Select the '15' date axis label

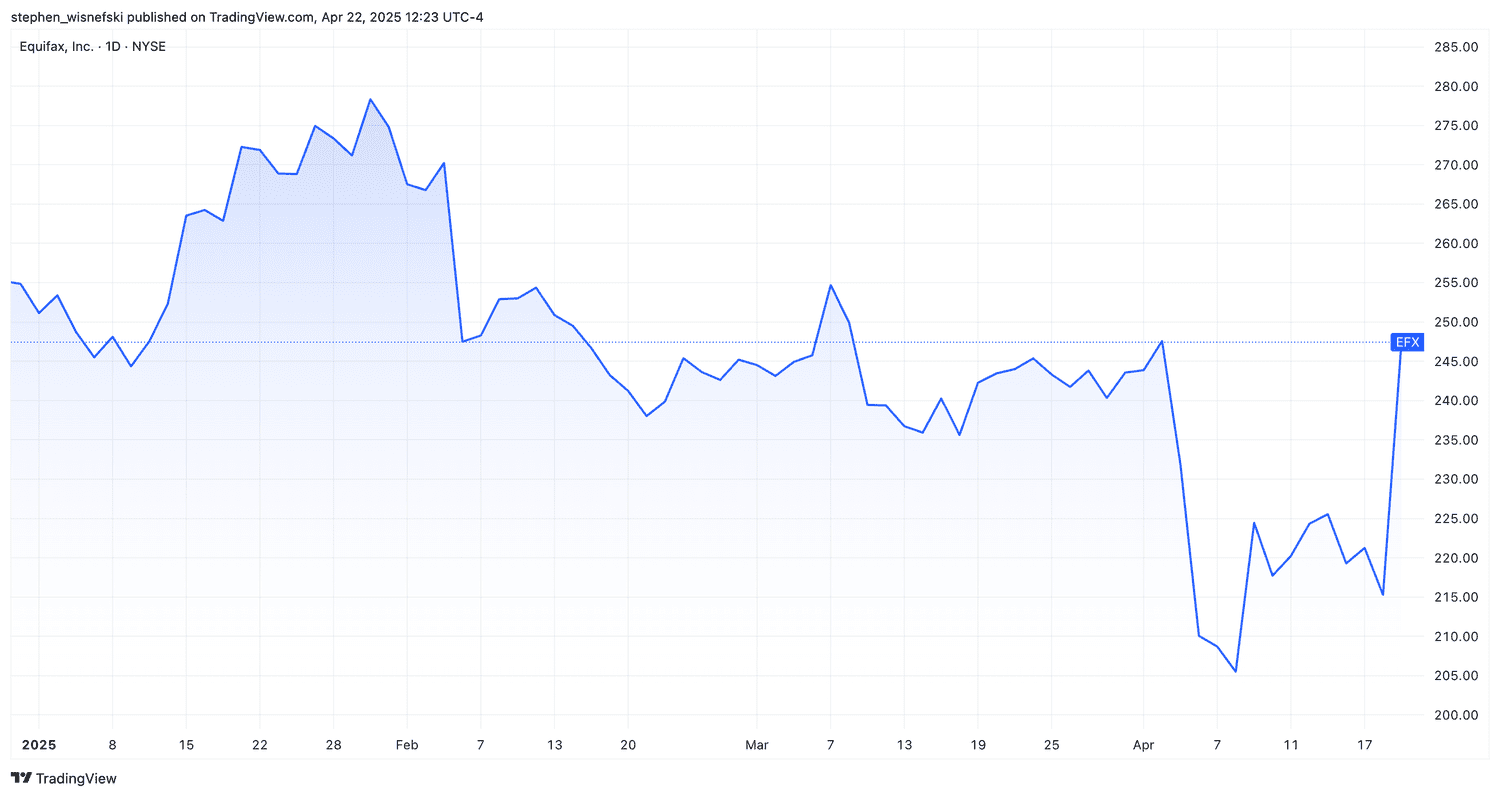186,746
